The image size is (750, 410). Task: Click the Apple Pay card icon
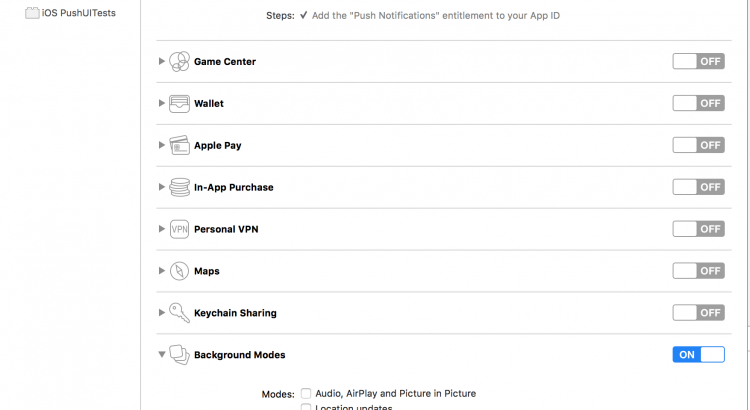coord(180,145)
